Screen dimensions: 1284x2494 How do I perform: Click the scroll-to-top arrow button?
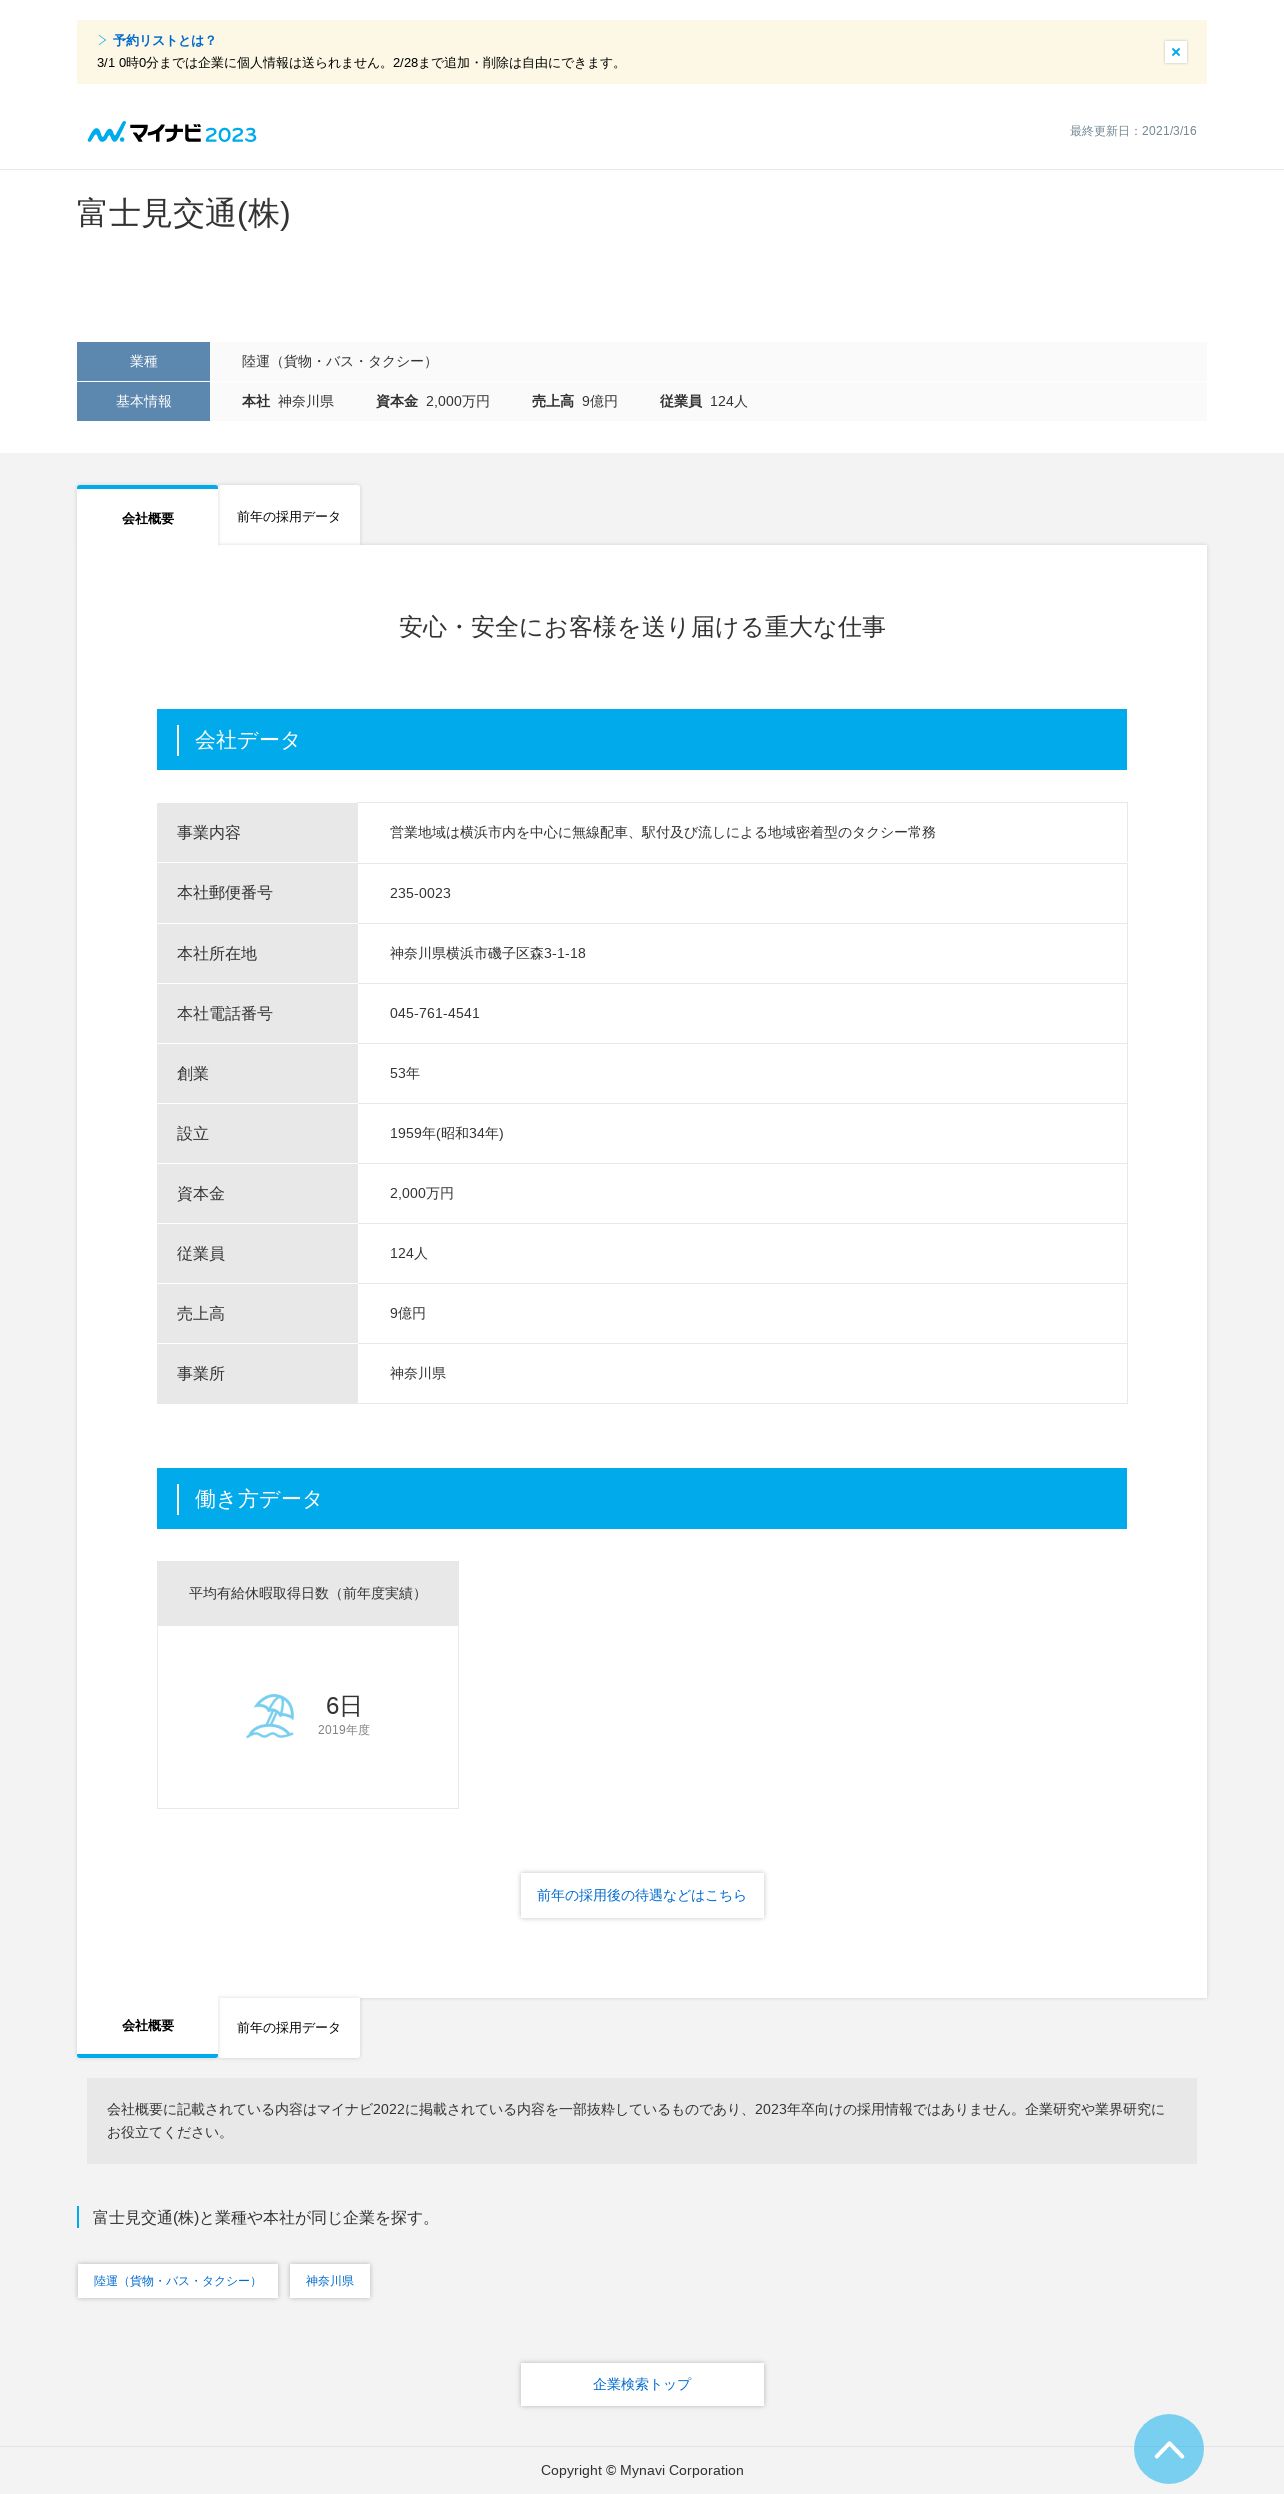coord(1168,2448)
